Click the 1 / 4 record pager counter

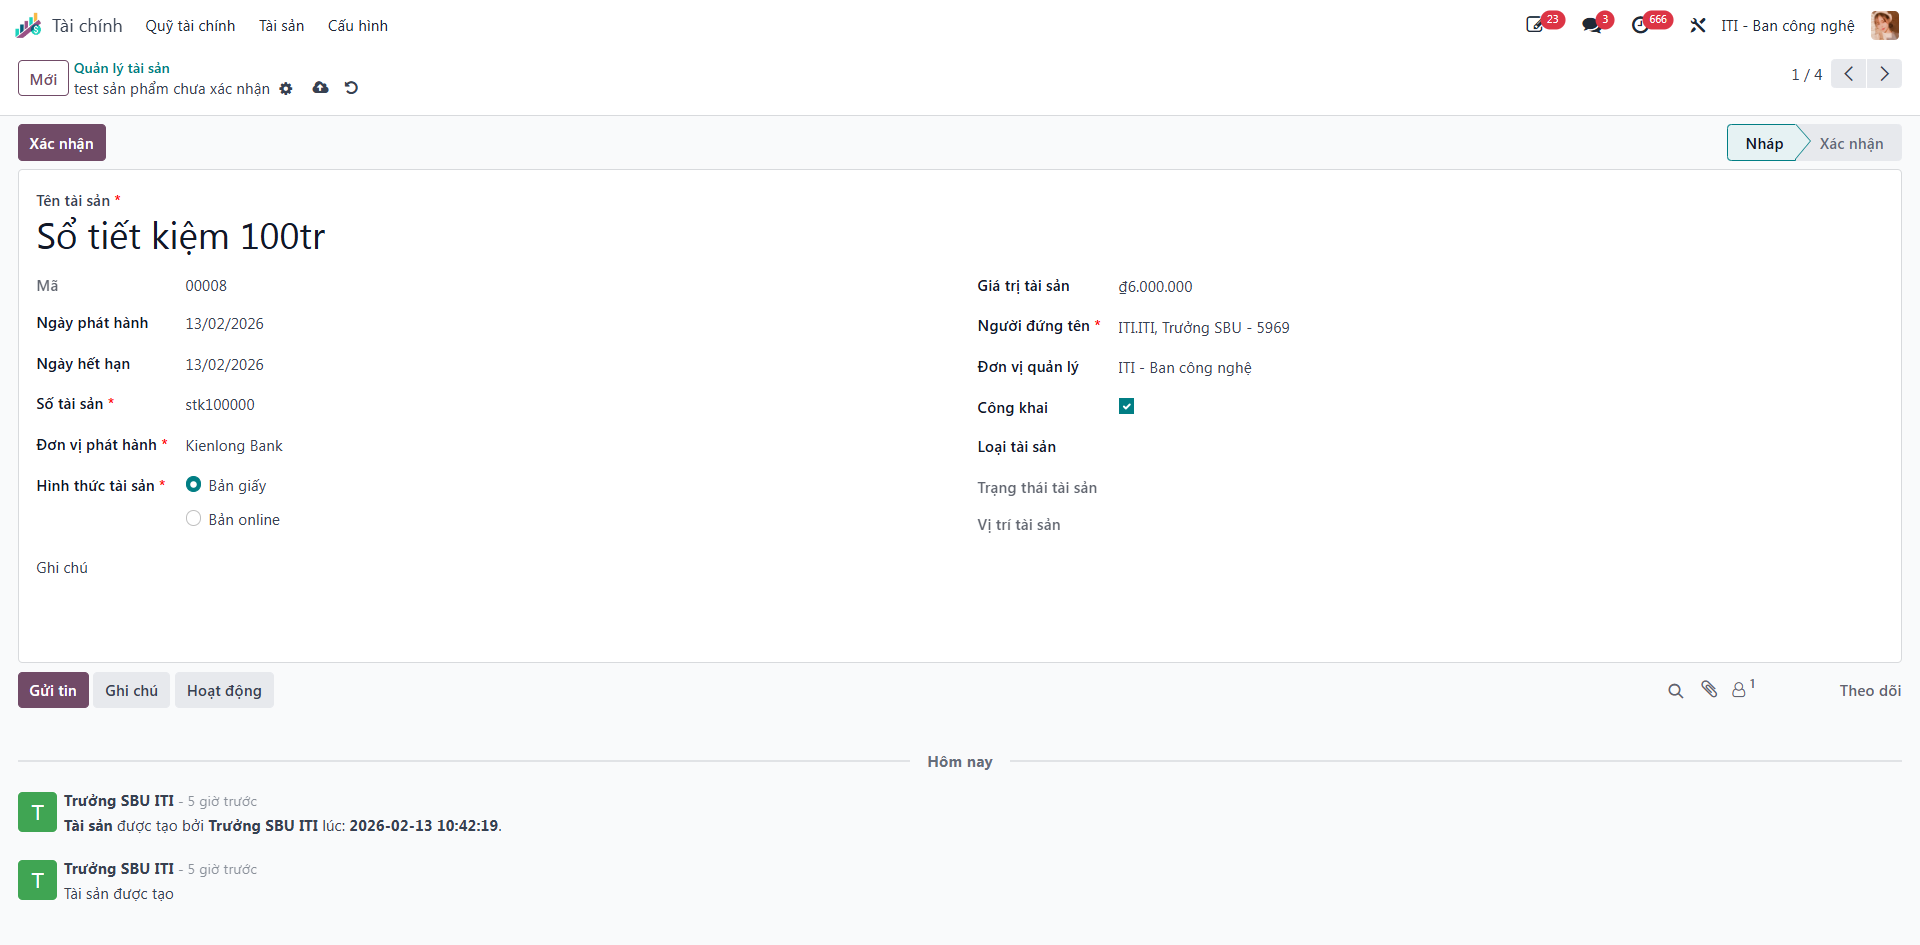[1806, 75]
